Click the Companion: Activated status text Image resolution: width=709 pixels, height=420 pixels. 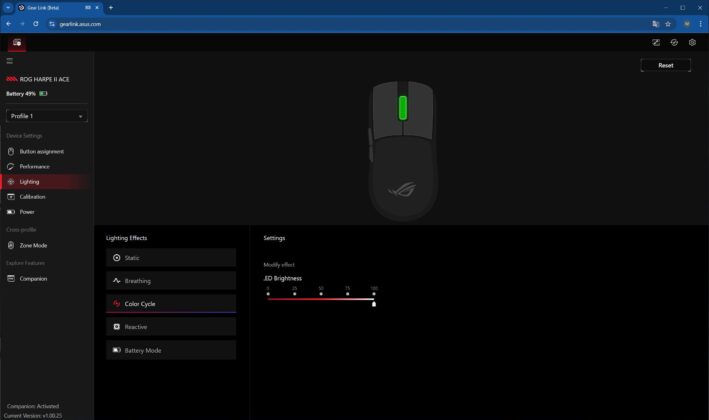(x=33, y=406)
